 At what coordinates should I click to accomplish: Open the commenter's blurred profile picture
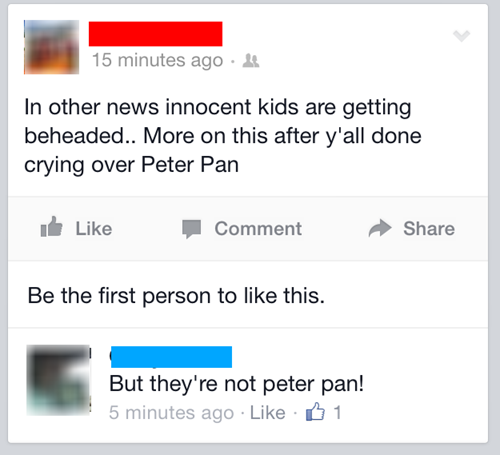[58, 380]
